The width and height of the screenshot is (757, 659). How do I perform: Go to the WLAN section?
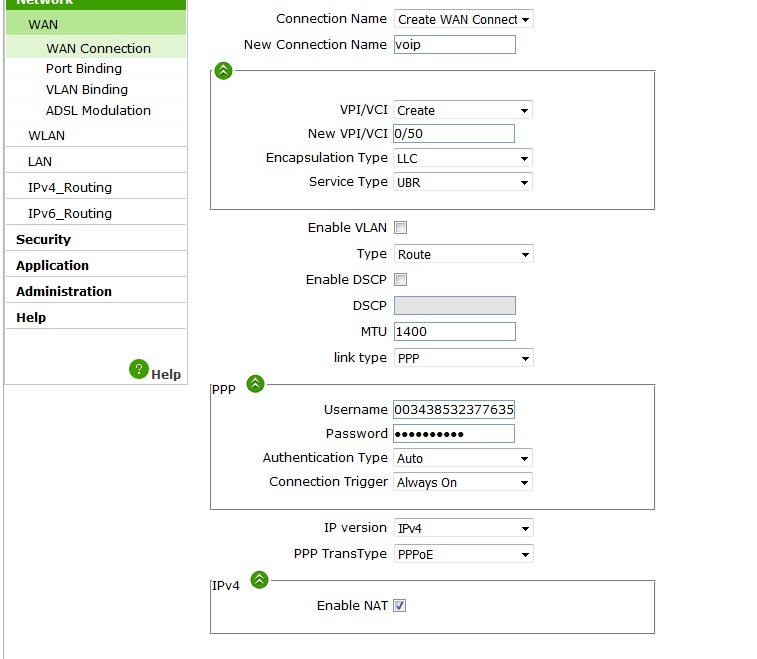pyautogui.click(x=47, y=135)
